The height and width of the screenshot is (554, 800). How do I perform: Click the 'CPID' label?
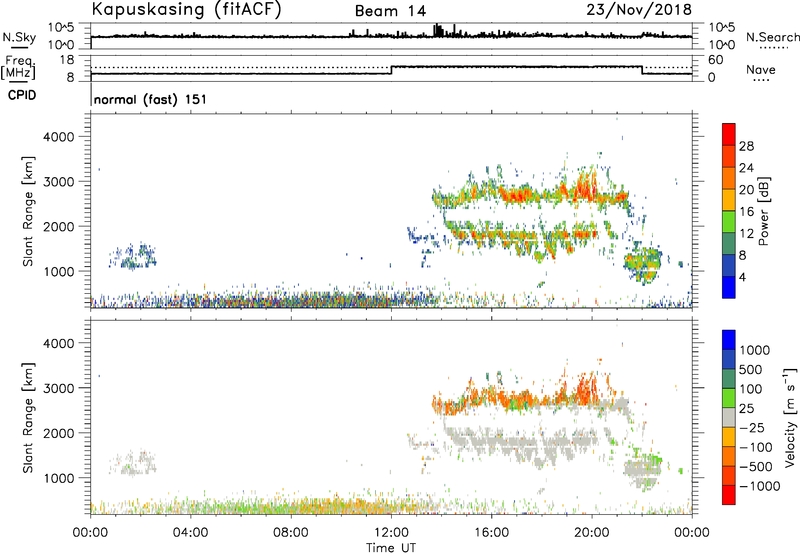click(x=22, y=95)
